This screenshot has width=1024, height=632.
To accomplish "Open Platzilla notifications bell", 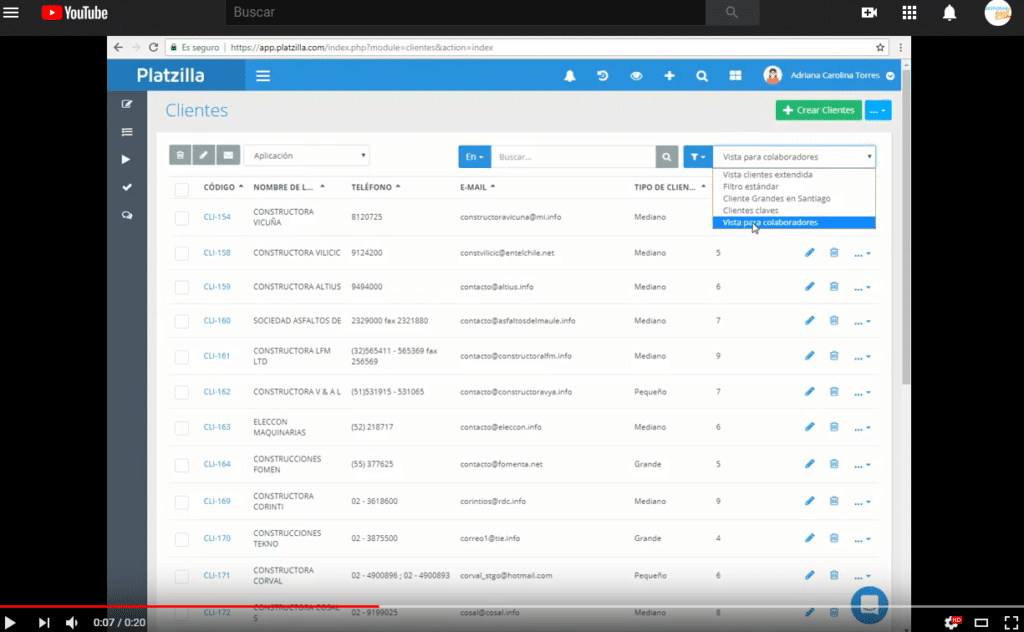I will [570, 76].
